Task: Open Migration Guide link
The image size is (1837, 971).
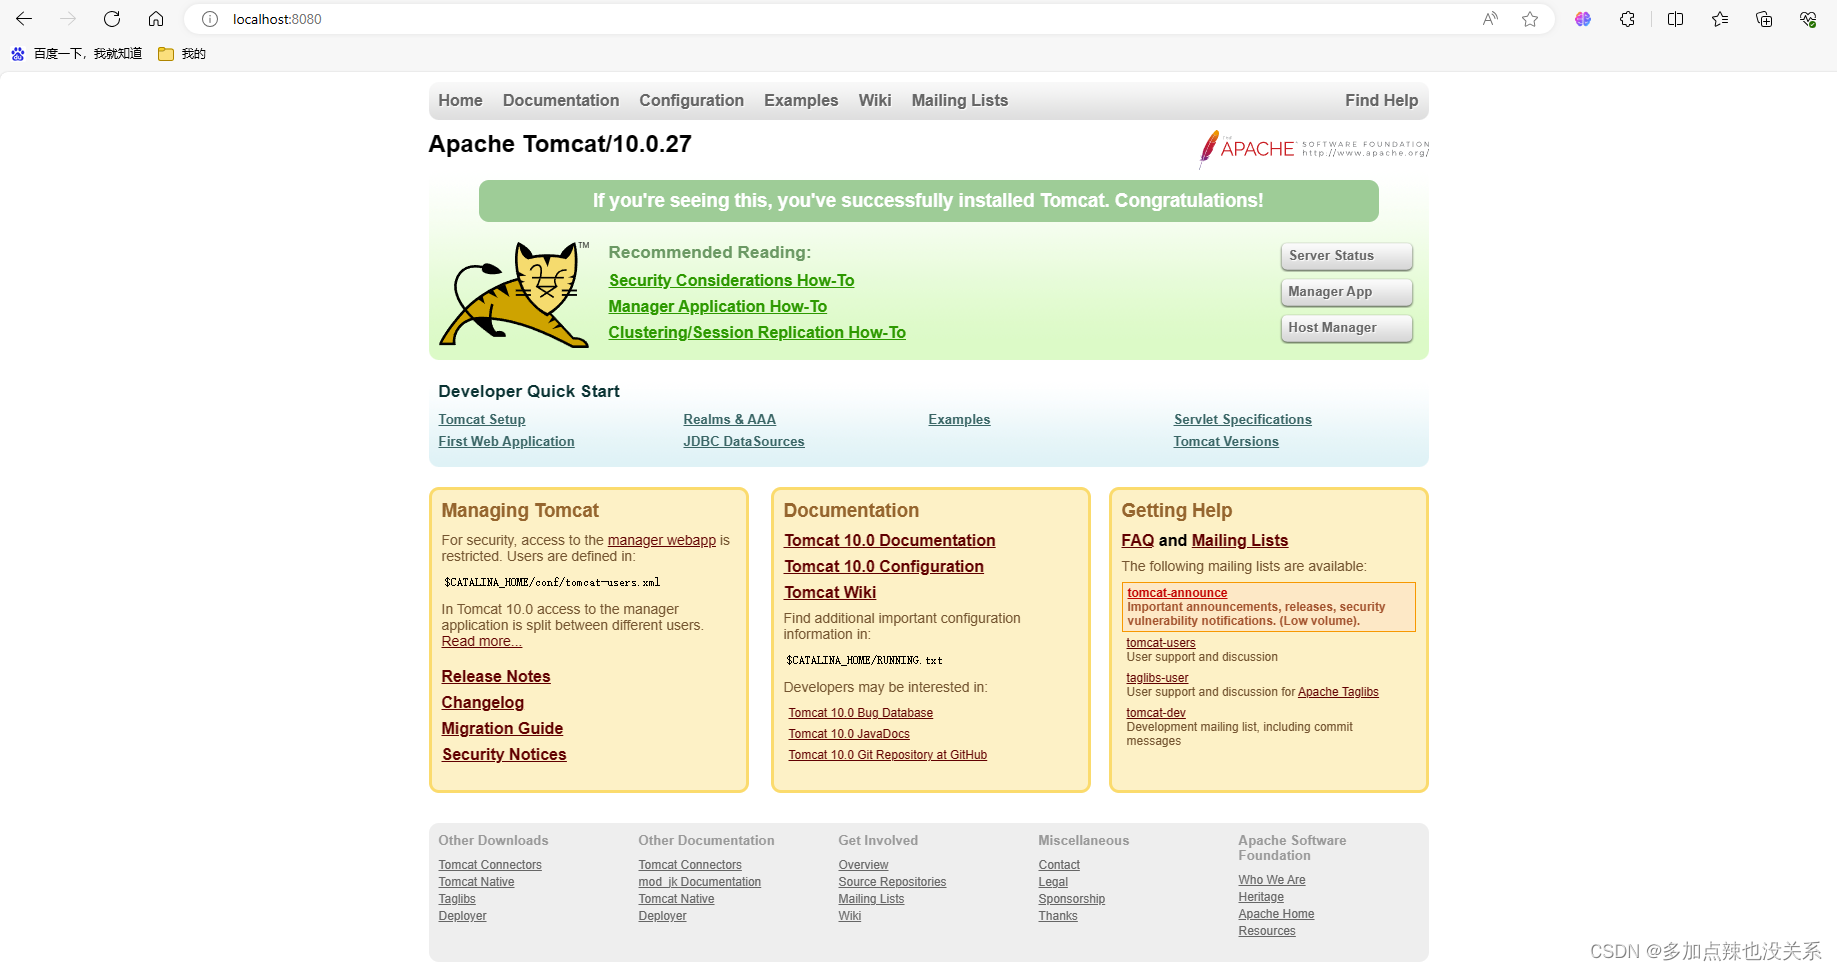Action: click(502, 728)
